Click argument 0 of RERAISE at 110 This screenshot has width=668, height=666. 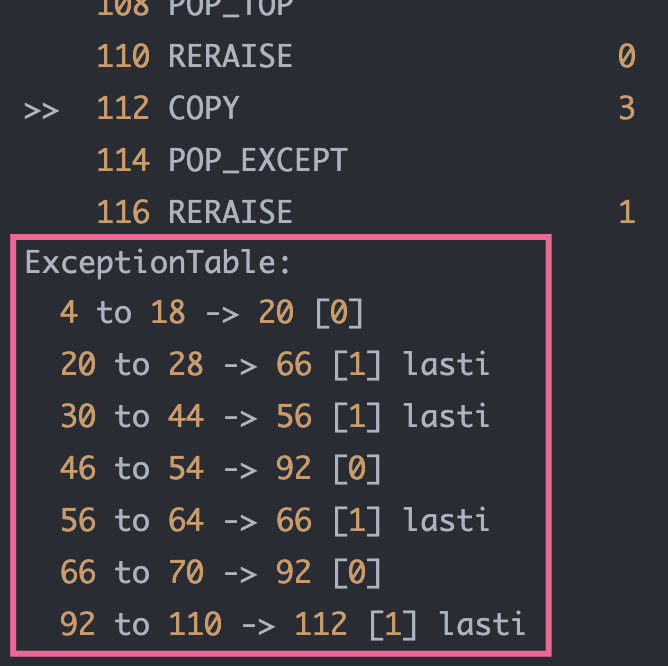pyautogui.click(x=627, y=56)
